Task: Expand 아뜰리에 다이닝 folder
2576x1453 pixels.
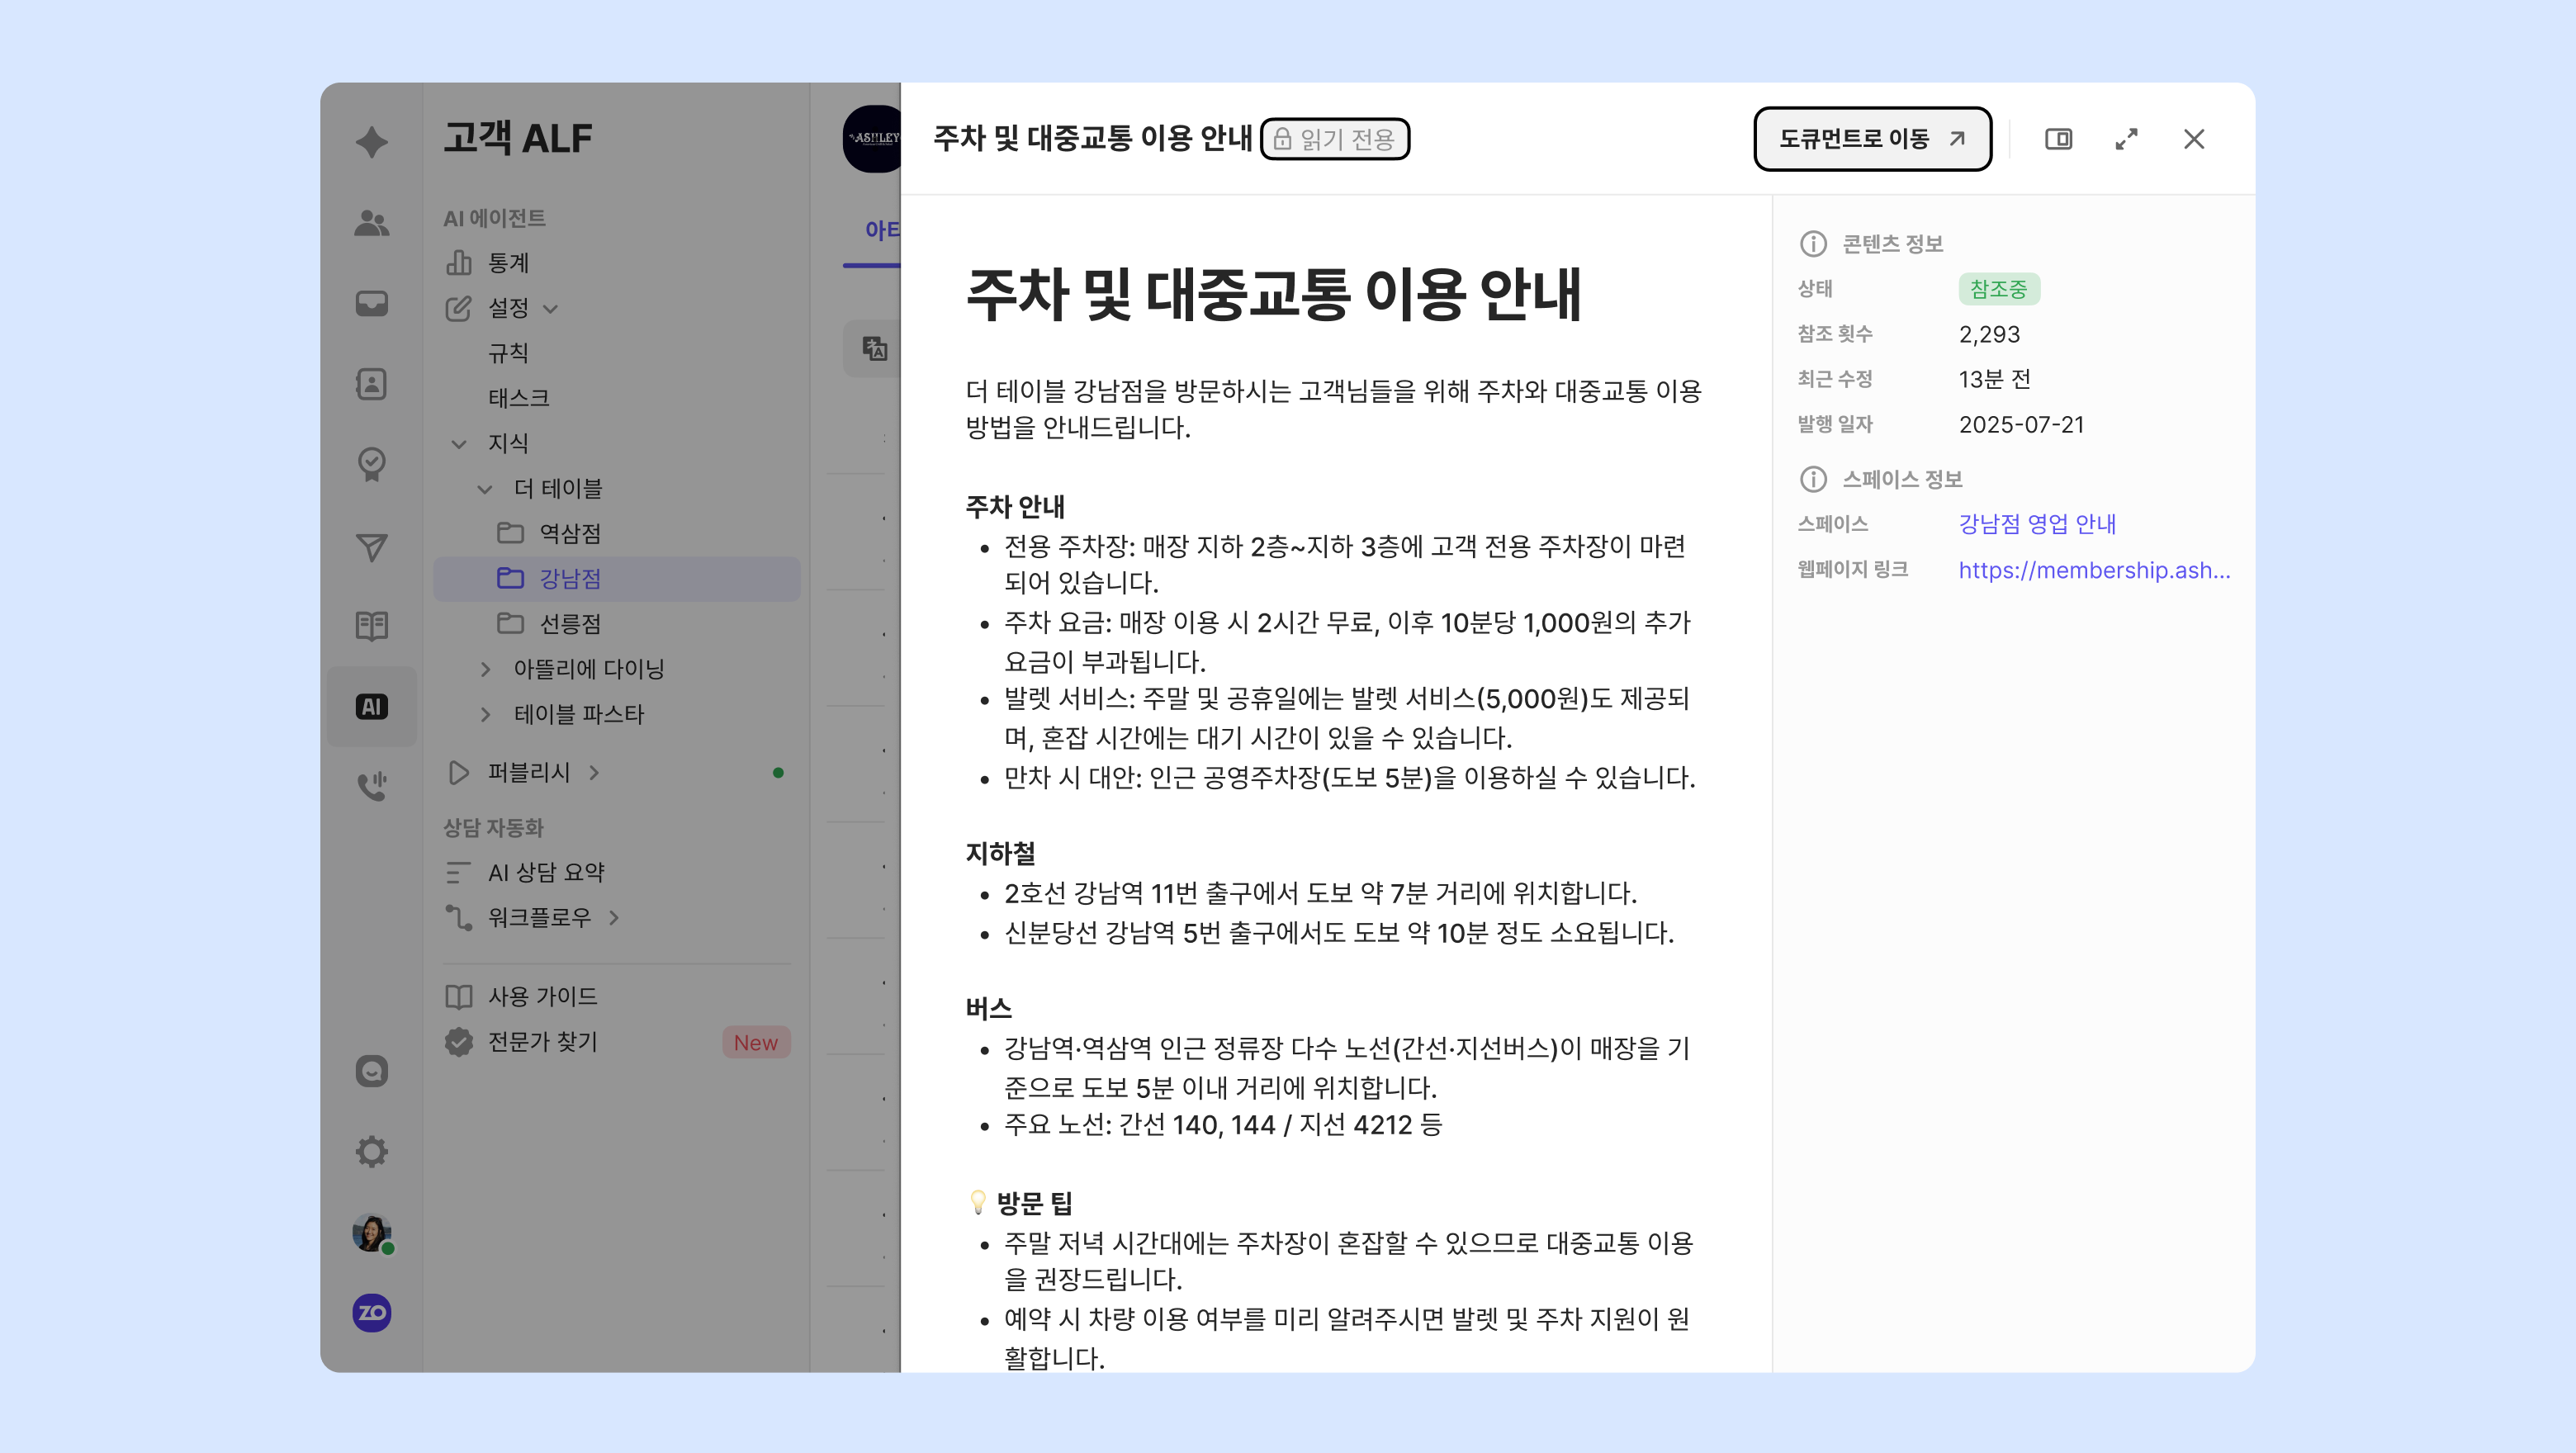Action: point(485,669)
